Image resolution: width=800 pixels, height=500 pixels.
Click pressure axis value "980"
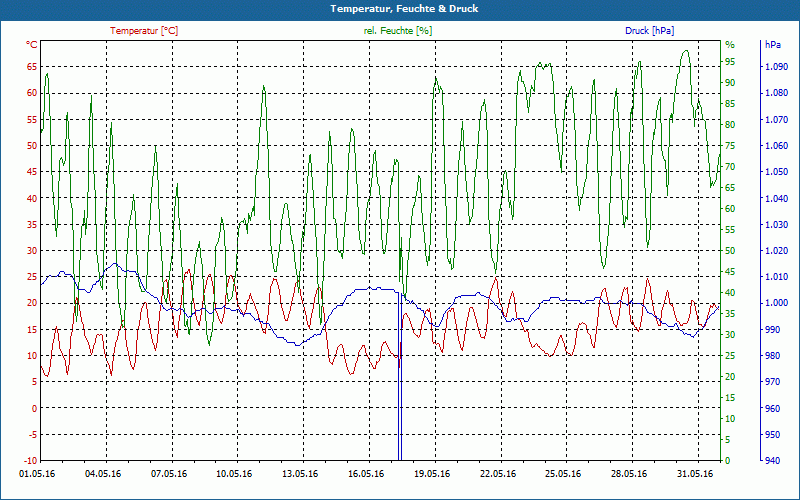point(772,356)
